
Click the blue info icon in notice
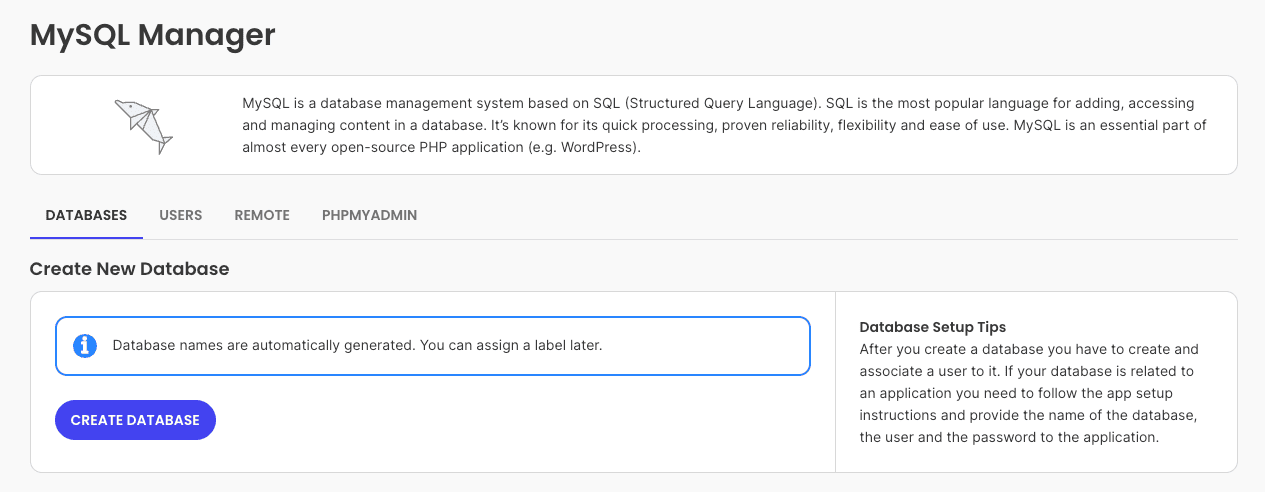click(86, 346)
